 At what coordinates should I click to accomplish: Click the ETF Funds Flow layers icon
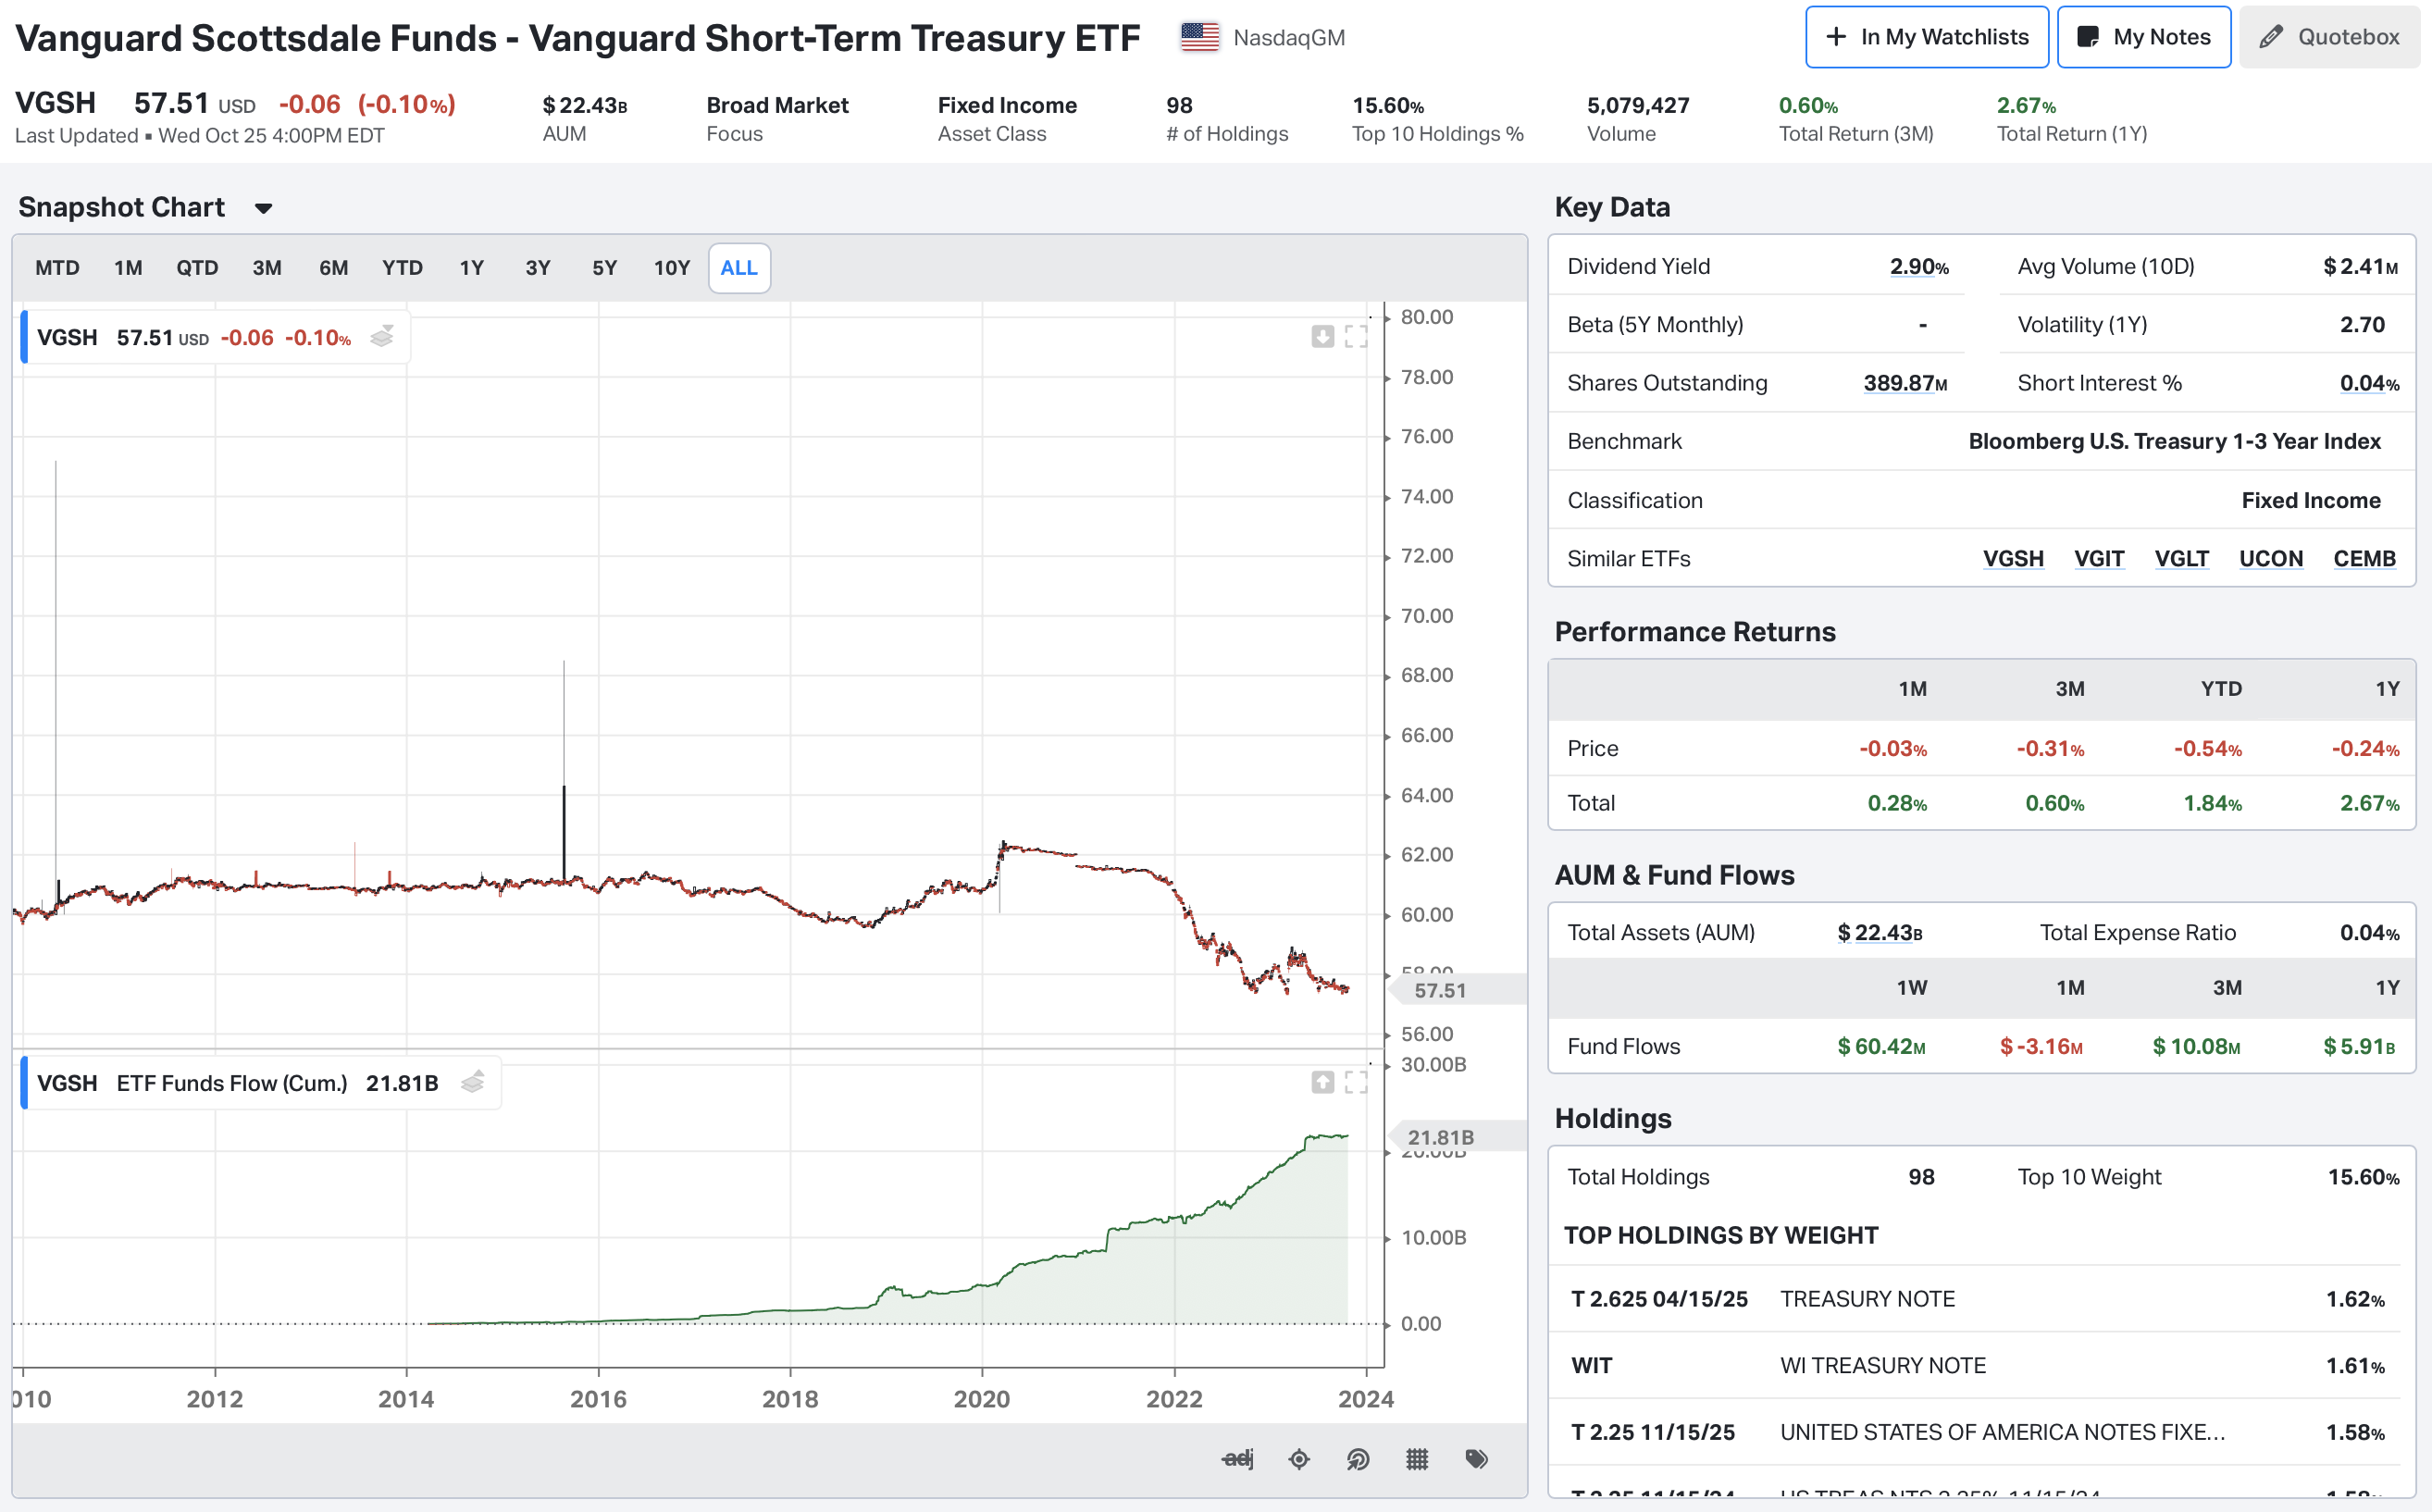click(x=473, y=1082)
